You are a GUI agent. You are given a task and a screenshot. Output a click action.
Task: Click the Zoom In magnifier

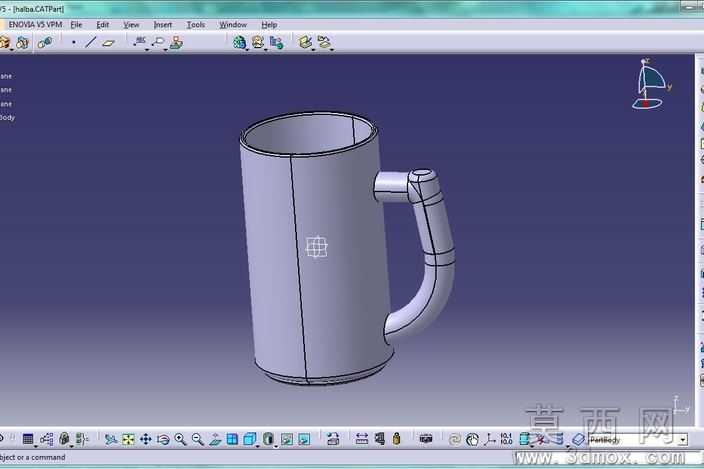[x=180, y=439]
